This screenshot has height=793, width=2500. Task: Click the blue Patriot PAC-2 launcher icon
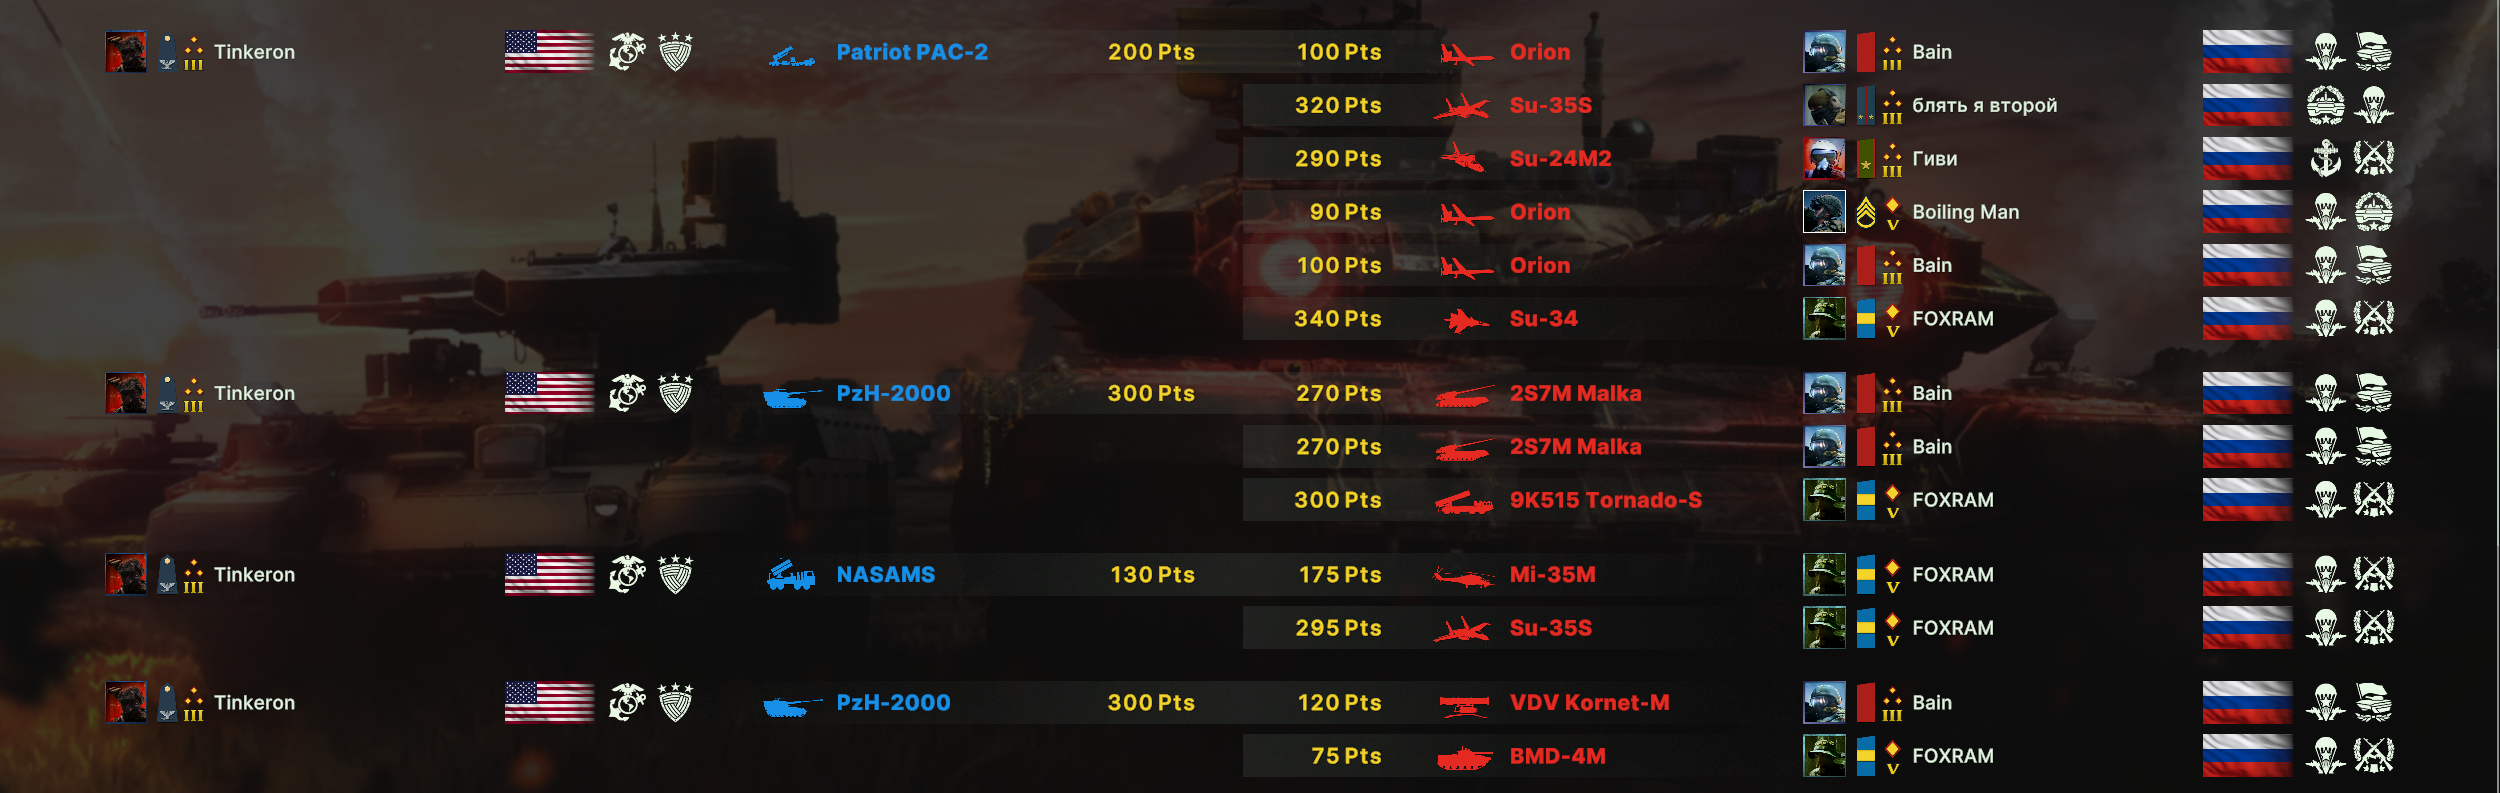pos(792,57)
